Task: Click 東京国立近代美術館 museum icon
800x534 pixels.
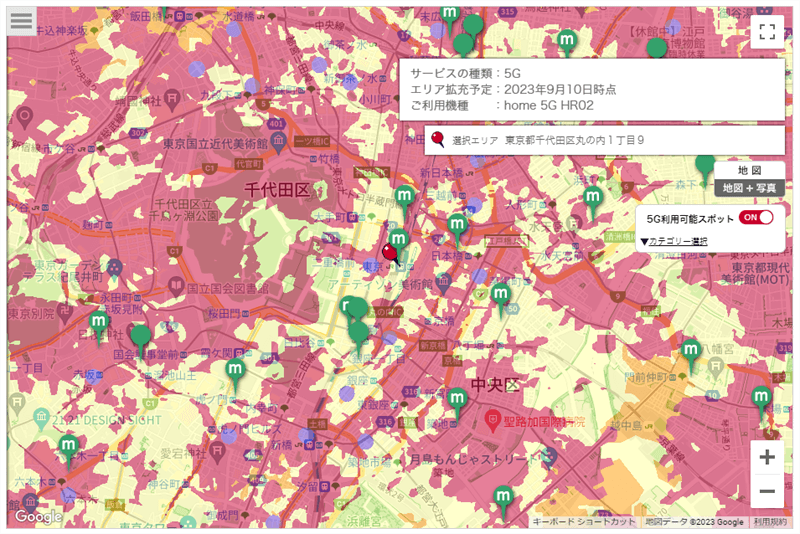Action: (278, 142)
